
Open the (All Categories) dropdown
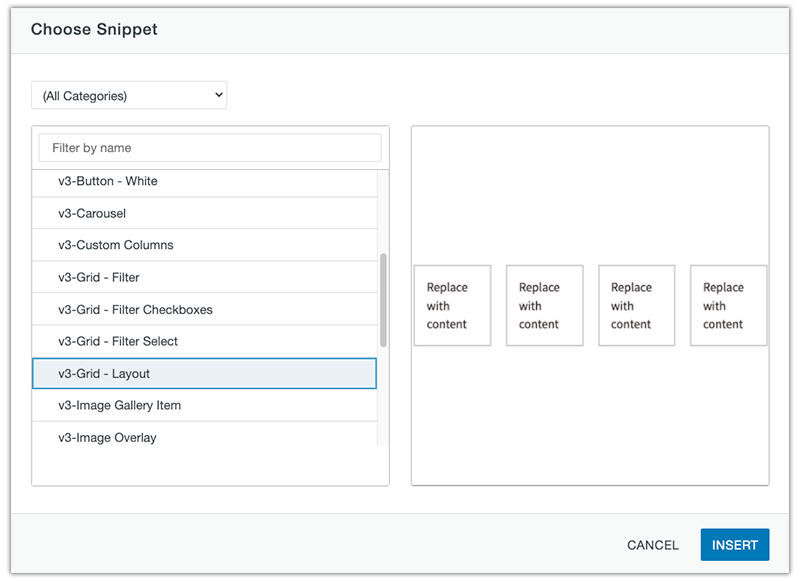(x=129, y=95)
